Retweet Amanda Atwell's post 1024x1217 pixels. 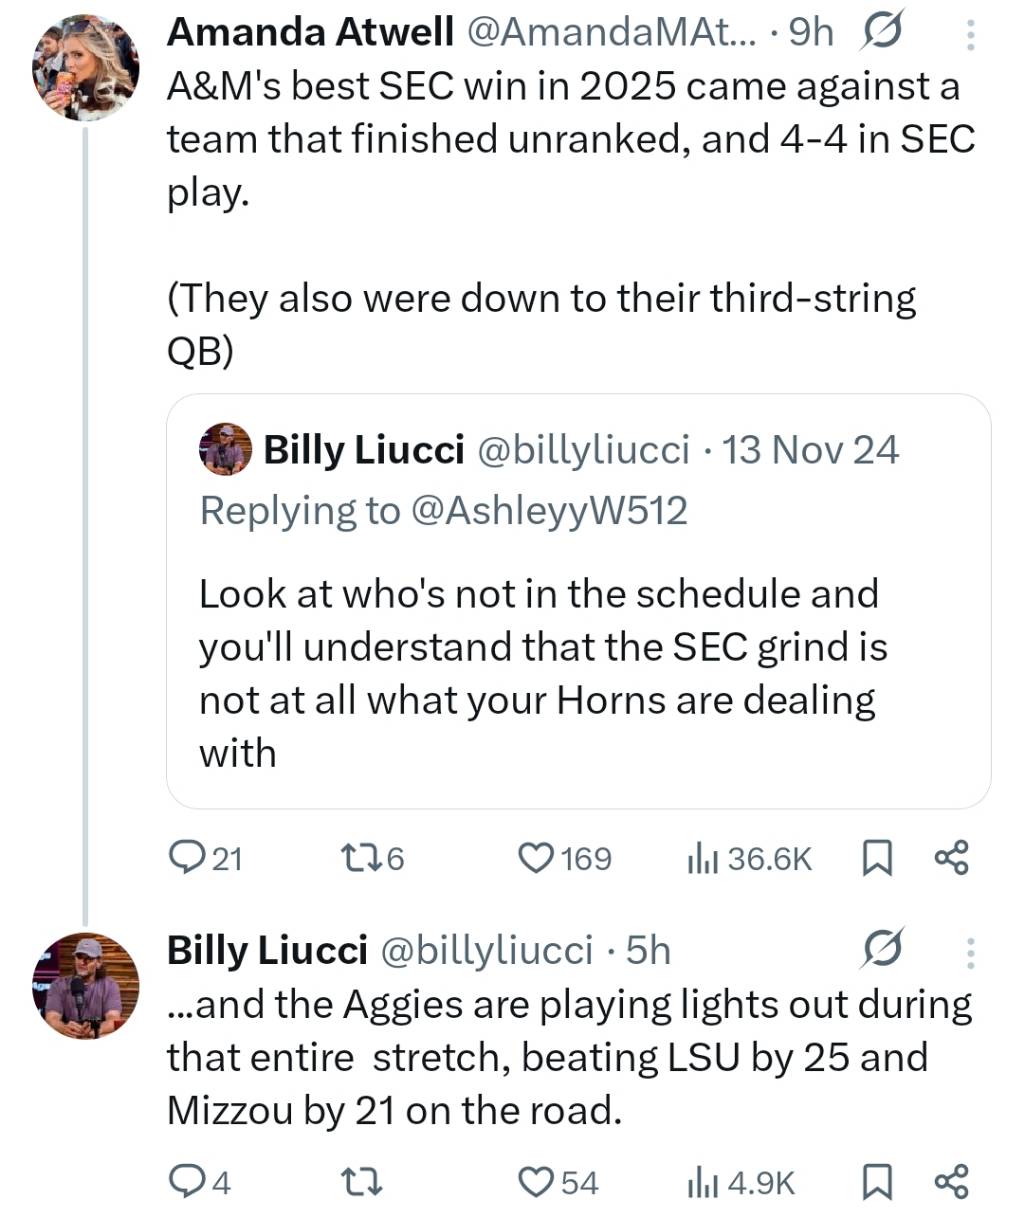tap(357, 858)
